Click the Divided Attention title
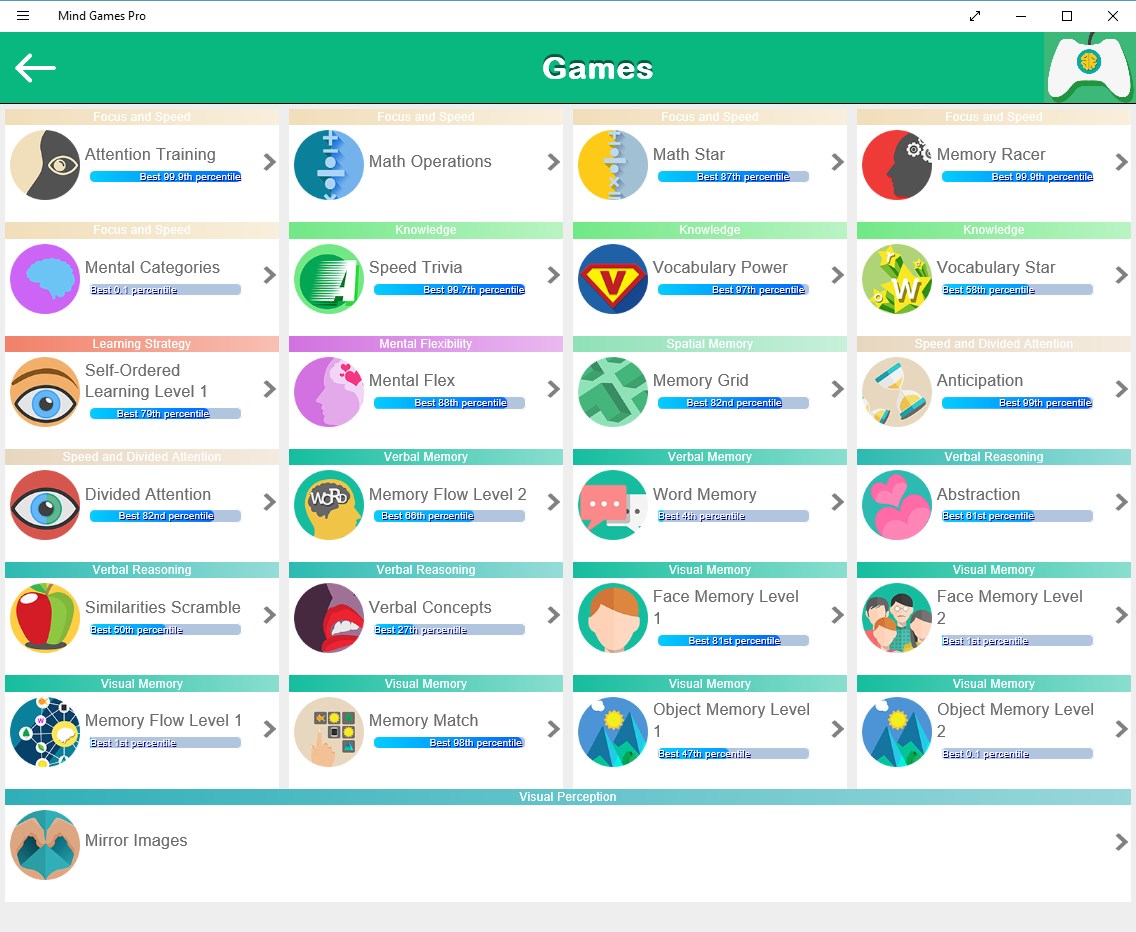 click(x=148, y=494)
